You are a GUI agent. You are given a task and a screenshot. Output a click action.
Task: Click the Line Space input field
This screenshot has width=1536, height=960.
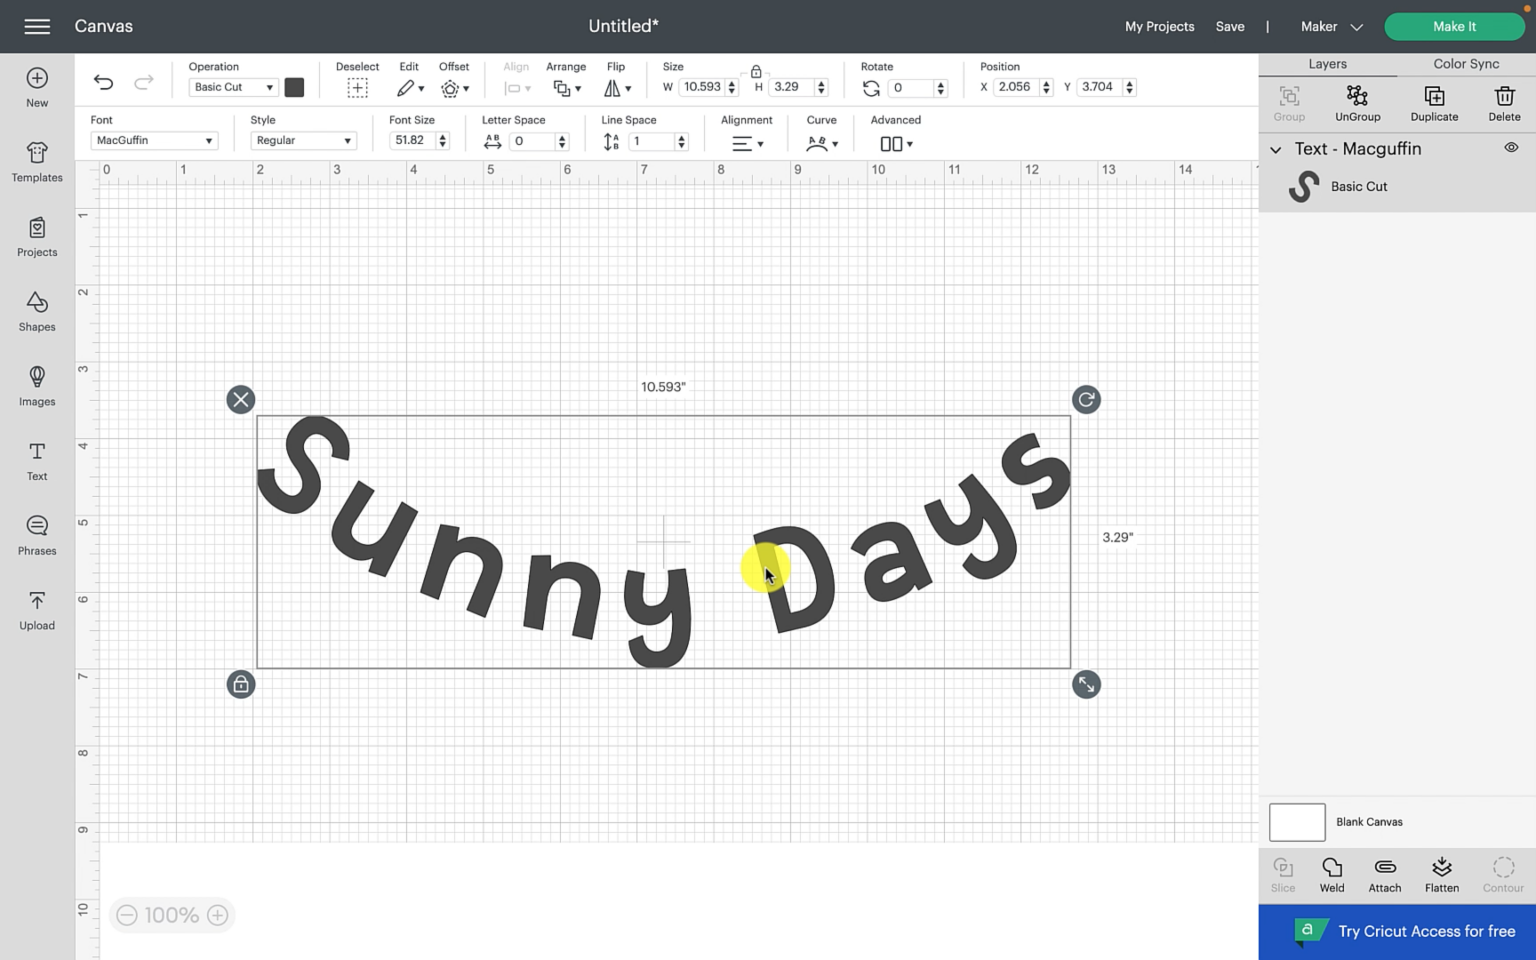coord(651,141)
